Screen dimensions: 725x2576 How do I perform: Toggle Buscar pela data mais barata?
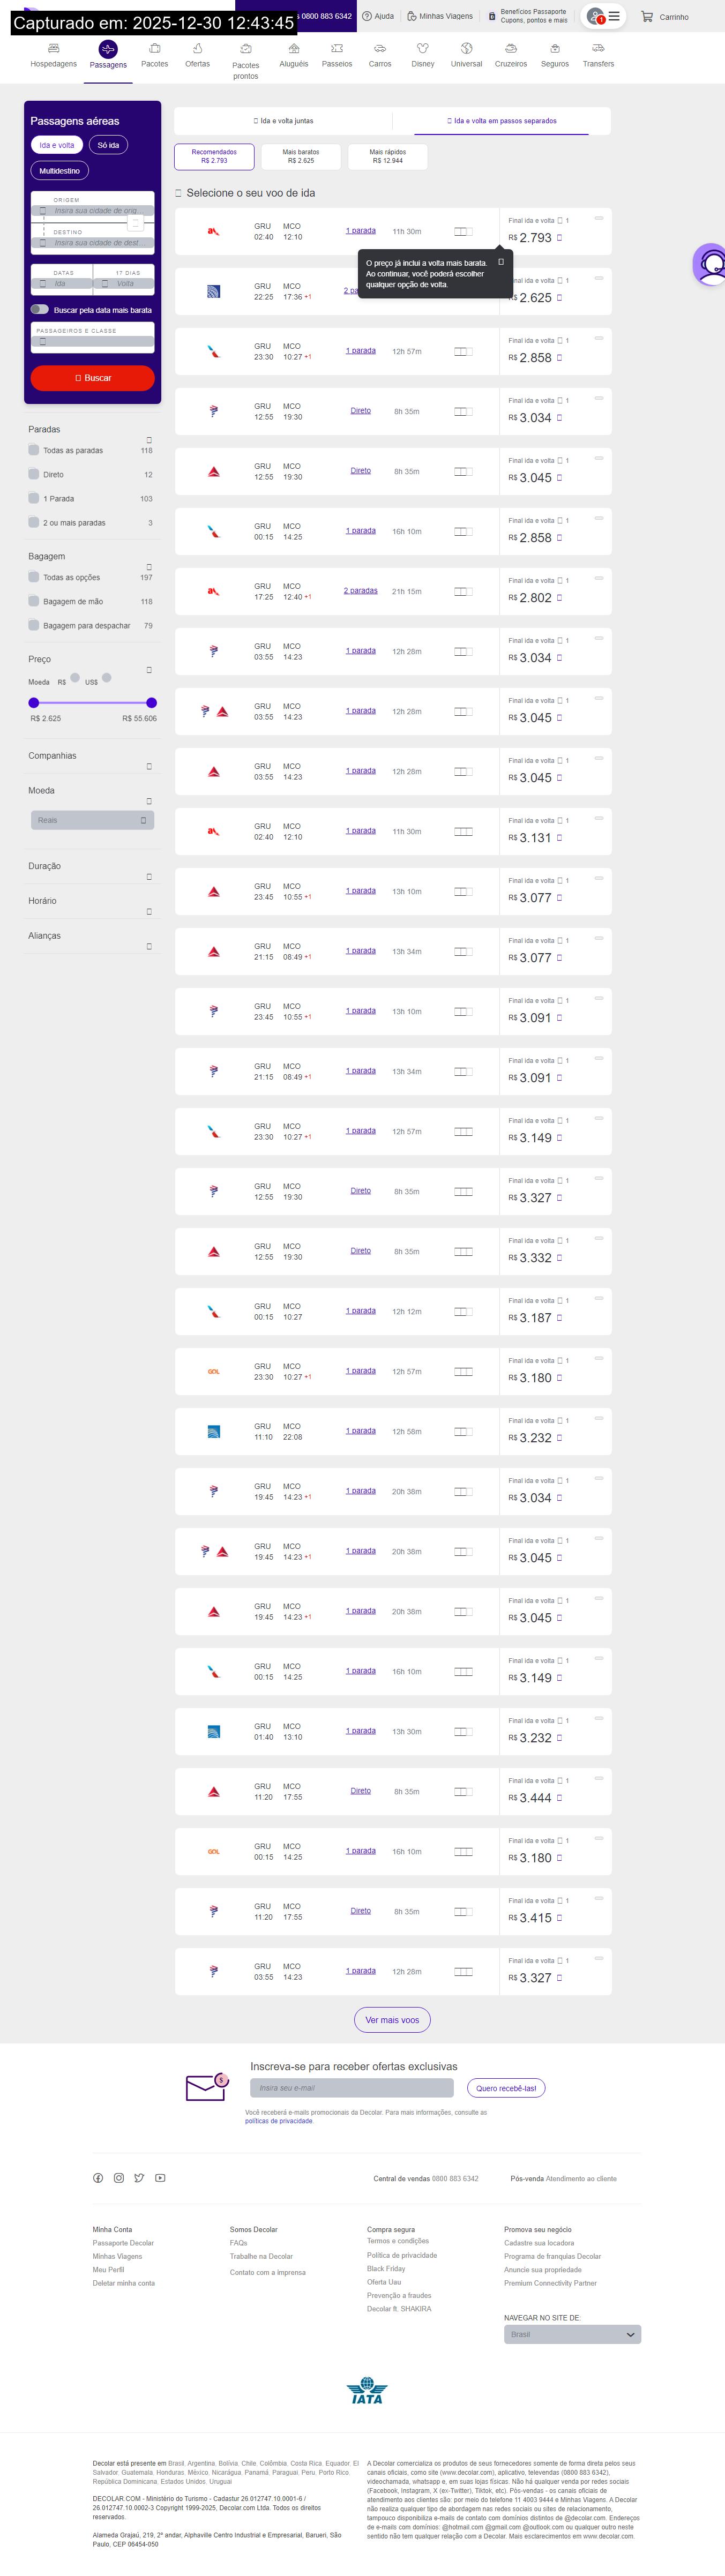[x=40, y=310]
